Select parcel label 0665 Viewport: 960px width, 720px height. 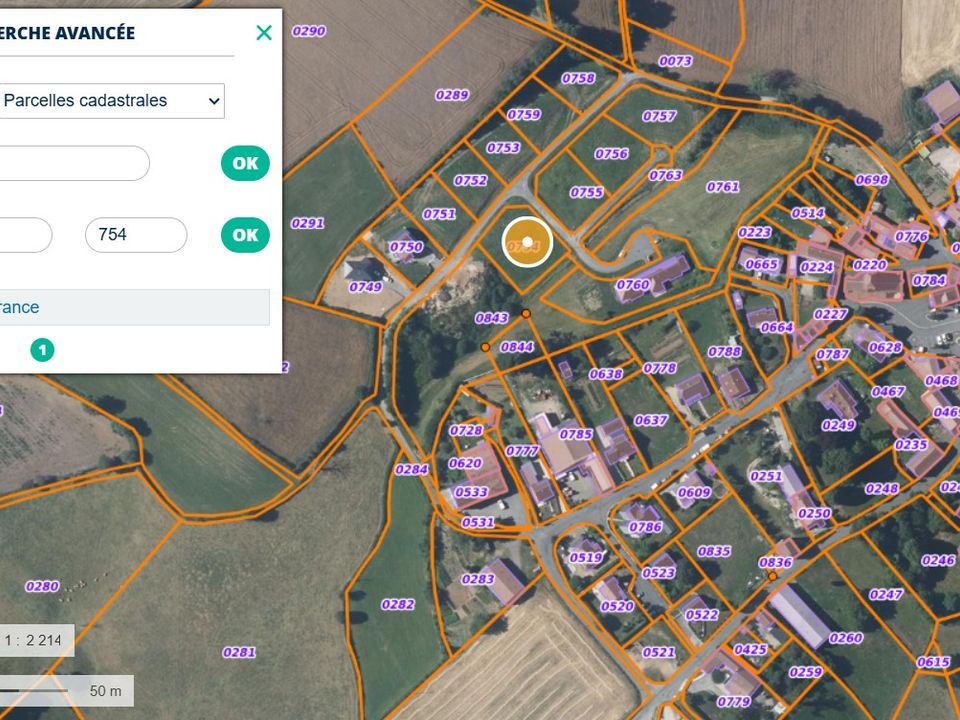762,264
